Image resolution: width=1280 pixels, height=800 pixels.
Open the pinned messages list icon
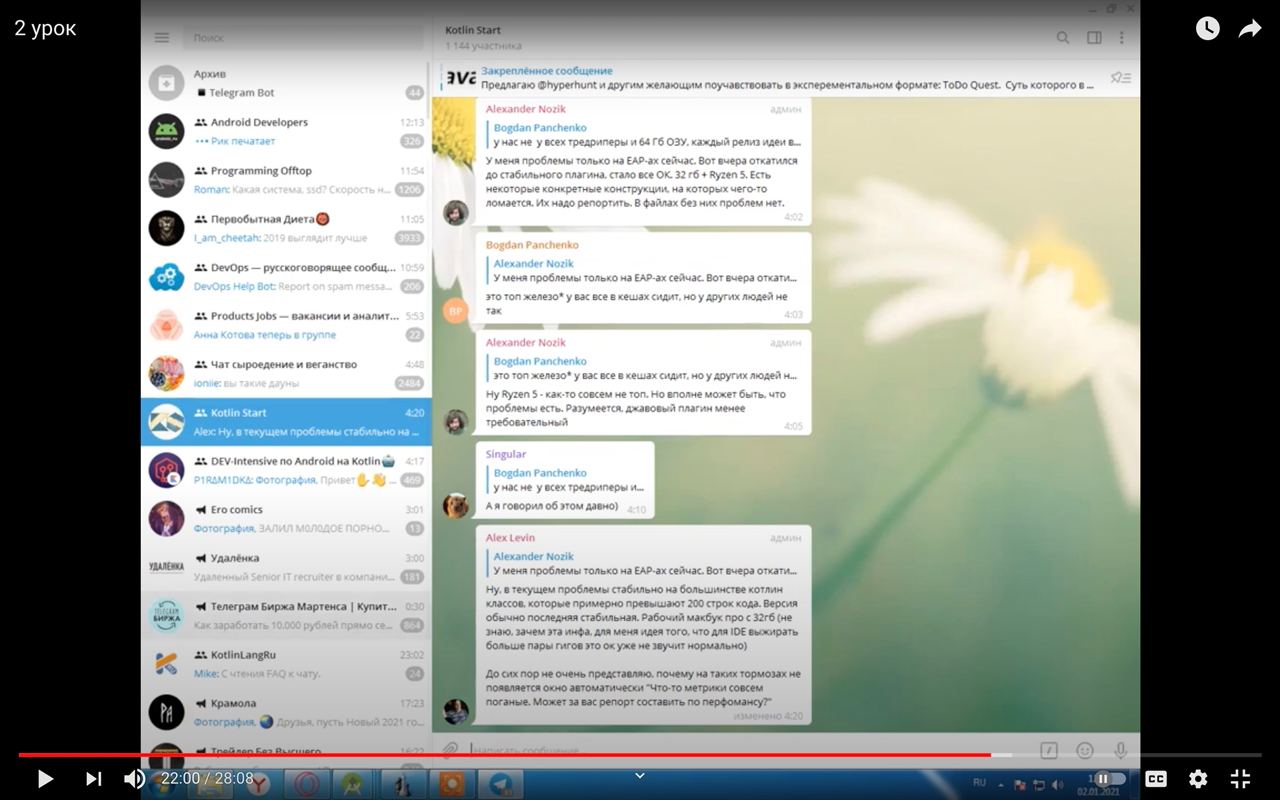(1121, 78)
